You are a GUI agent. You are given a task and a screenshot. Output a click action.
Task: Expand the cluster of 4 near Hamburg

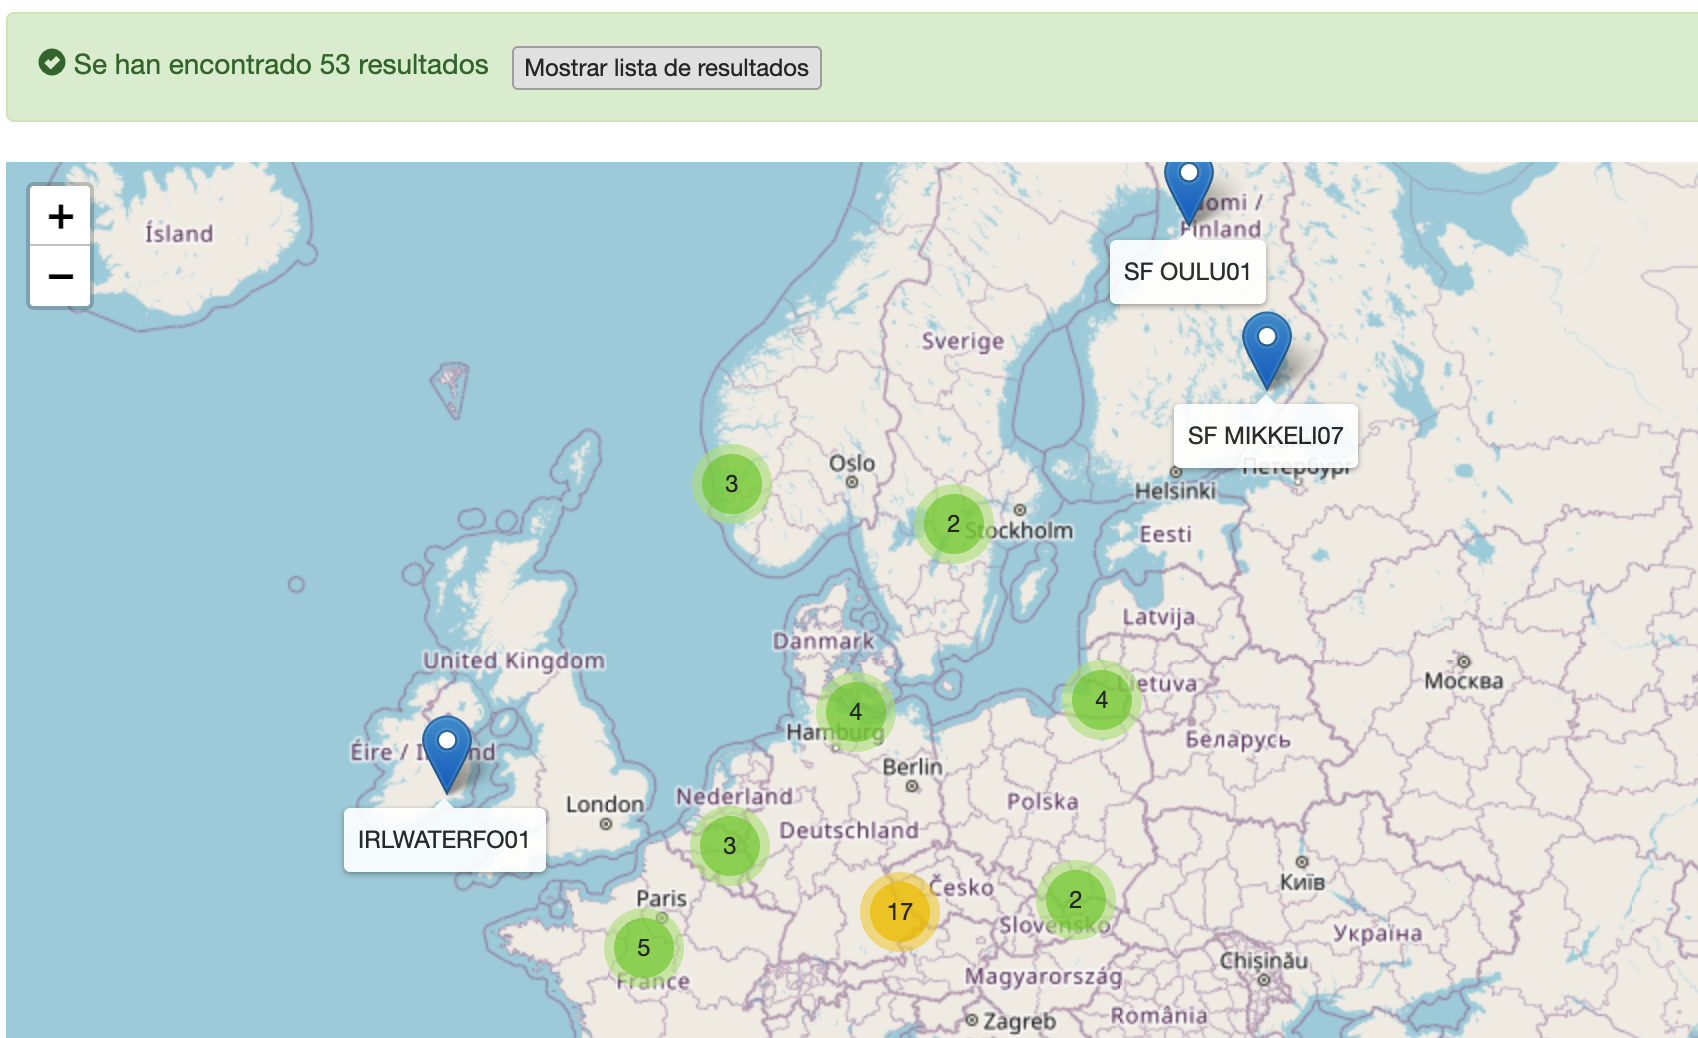pyautogui.click(x=856, y=712)
